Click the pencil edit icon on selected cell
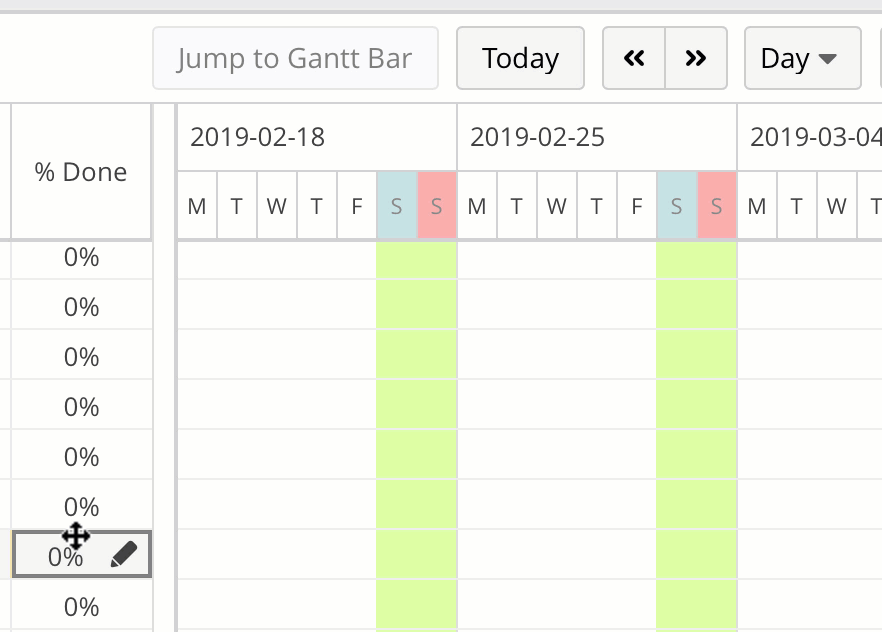This screenshot has height=632, width=882. (x=119, y=554)
